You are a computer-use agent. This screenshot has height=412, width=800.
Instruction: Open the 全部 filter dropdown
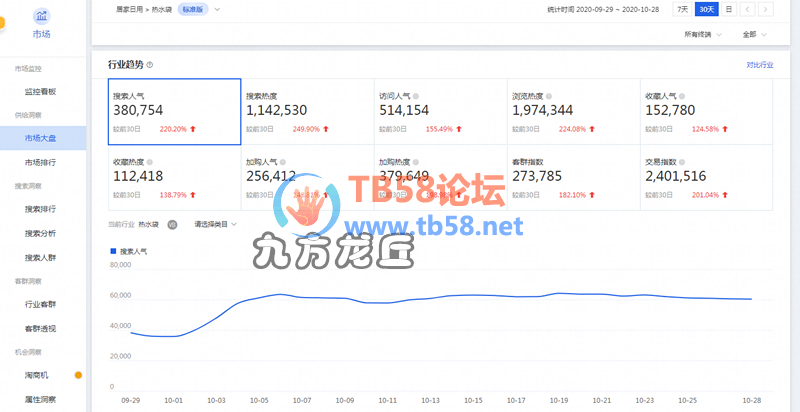(x=755, y=35)
